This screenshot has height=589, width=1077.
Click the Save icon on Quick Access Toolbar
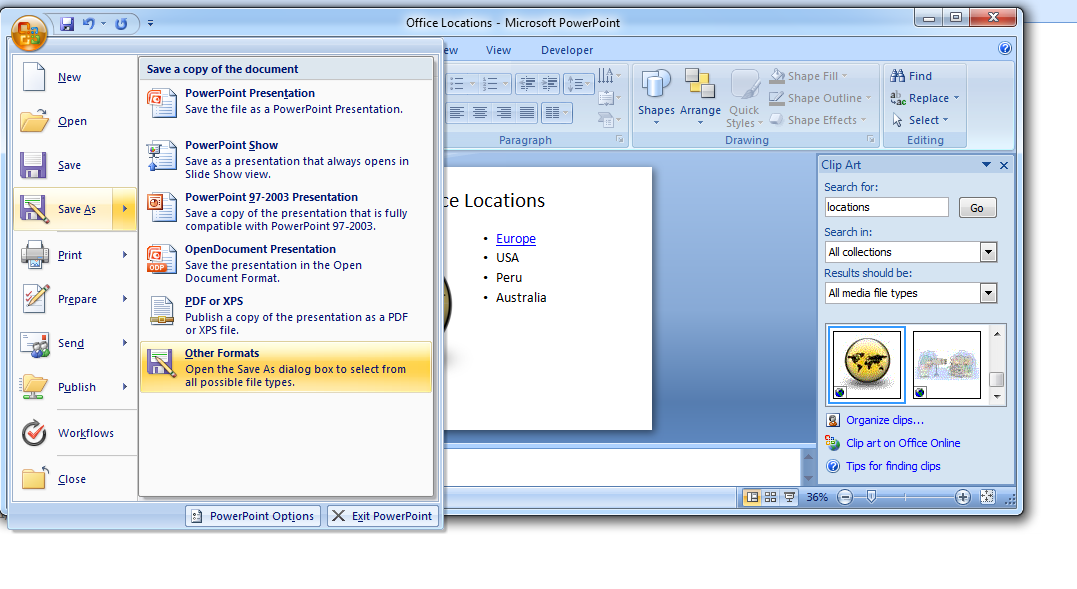click(x=67, y=23)
